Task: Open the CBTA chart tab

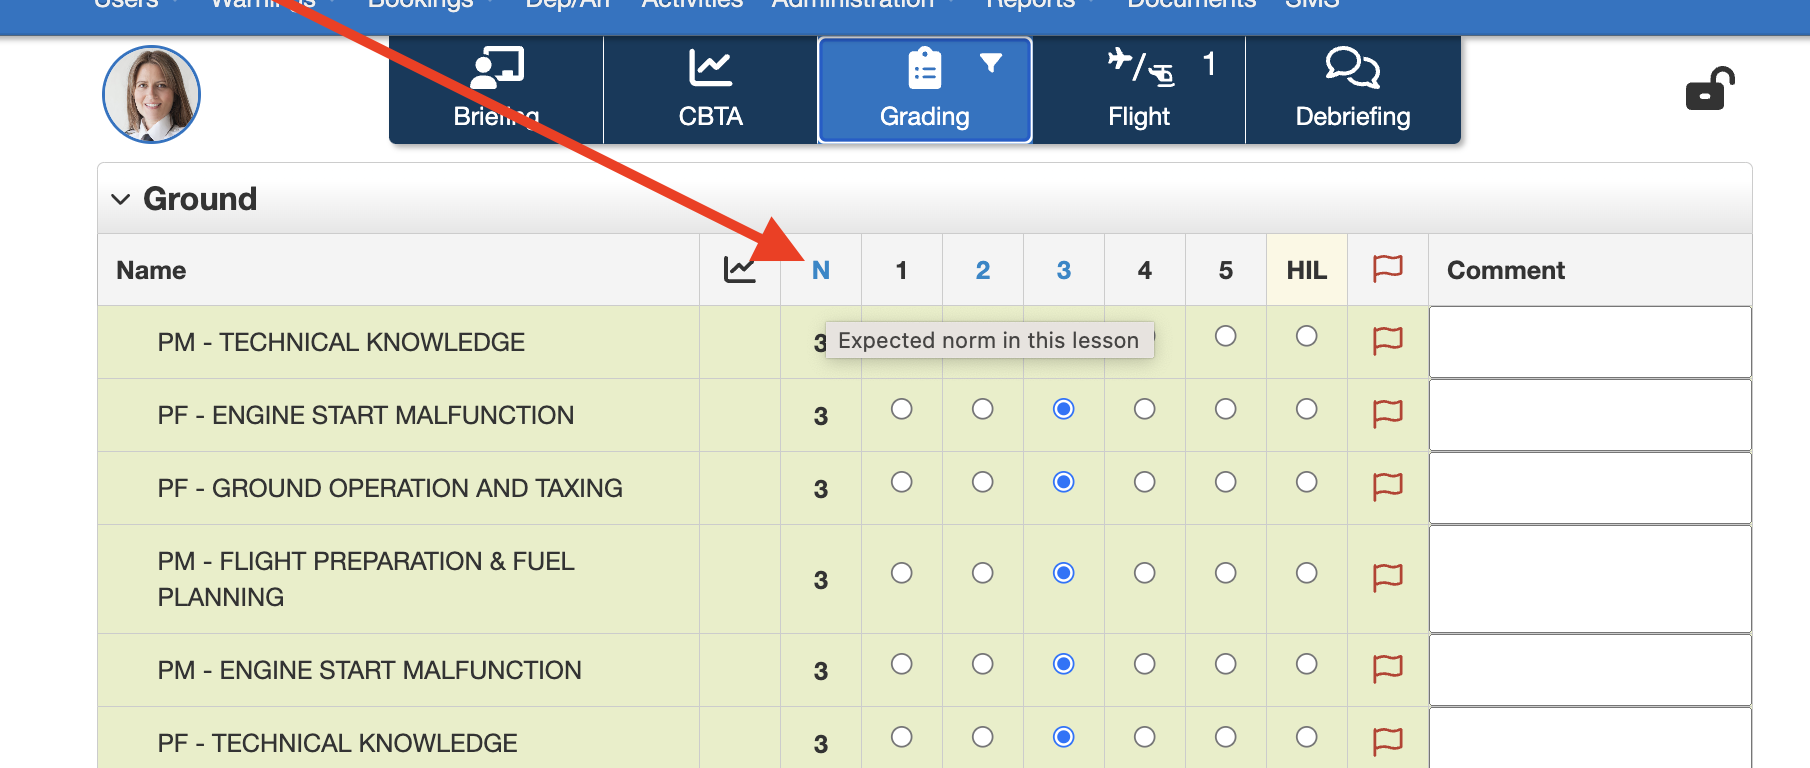Action: pyautogui.click(x=710, y=90)
